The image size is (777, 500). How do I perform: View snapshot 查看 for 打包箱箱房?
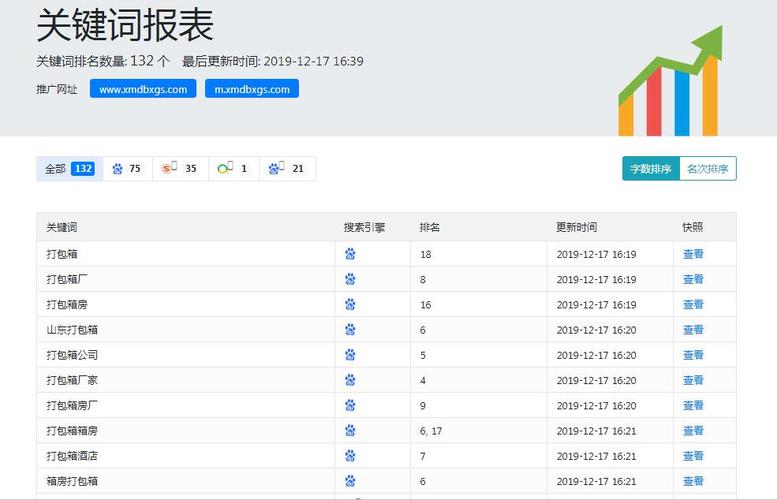point(693,431)
